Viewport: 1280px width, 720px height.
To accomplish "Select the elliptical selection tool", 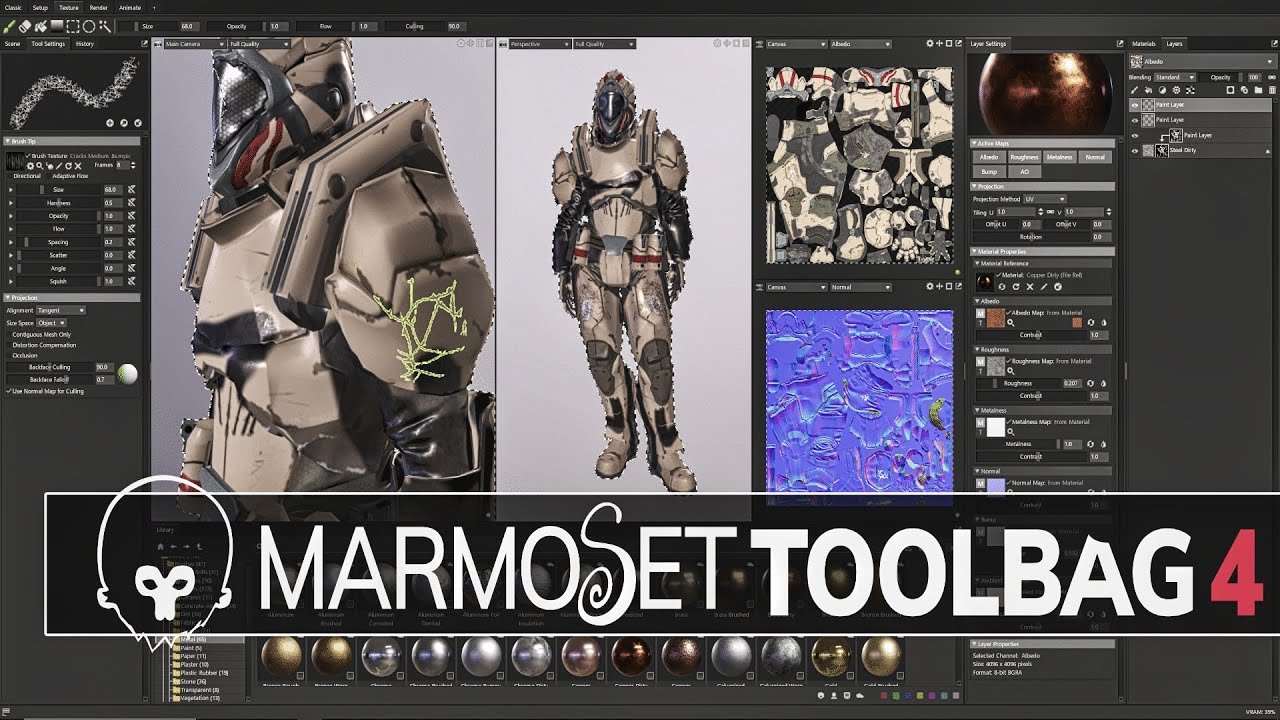I will coord(89,26).
